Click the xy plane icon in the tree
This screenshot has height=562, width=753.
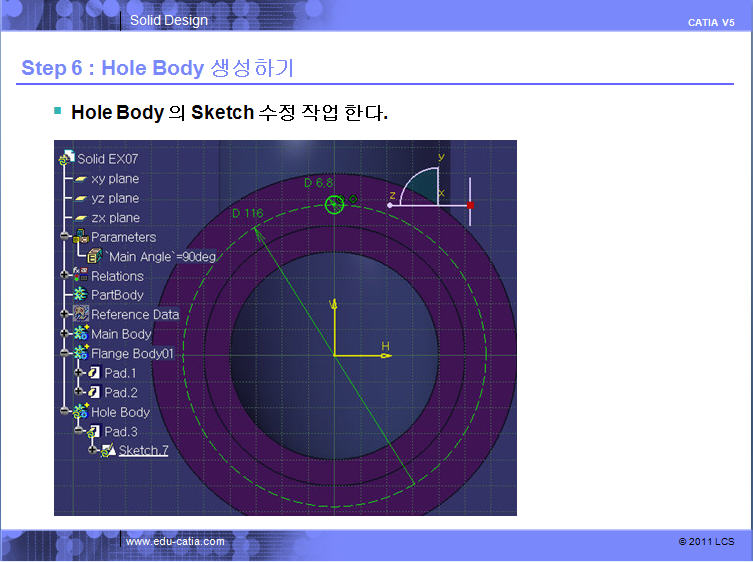(81, 179)
